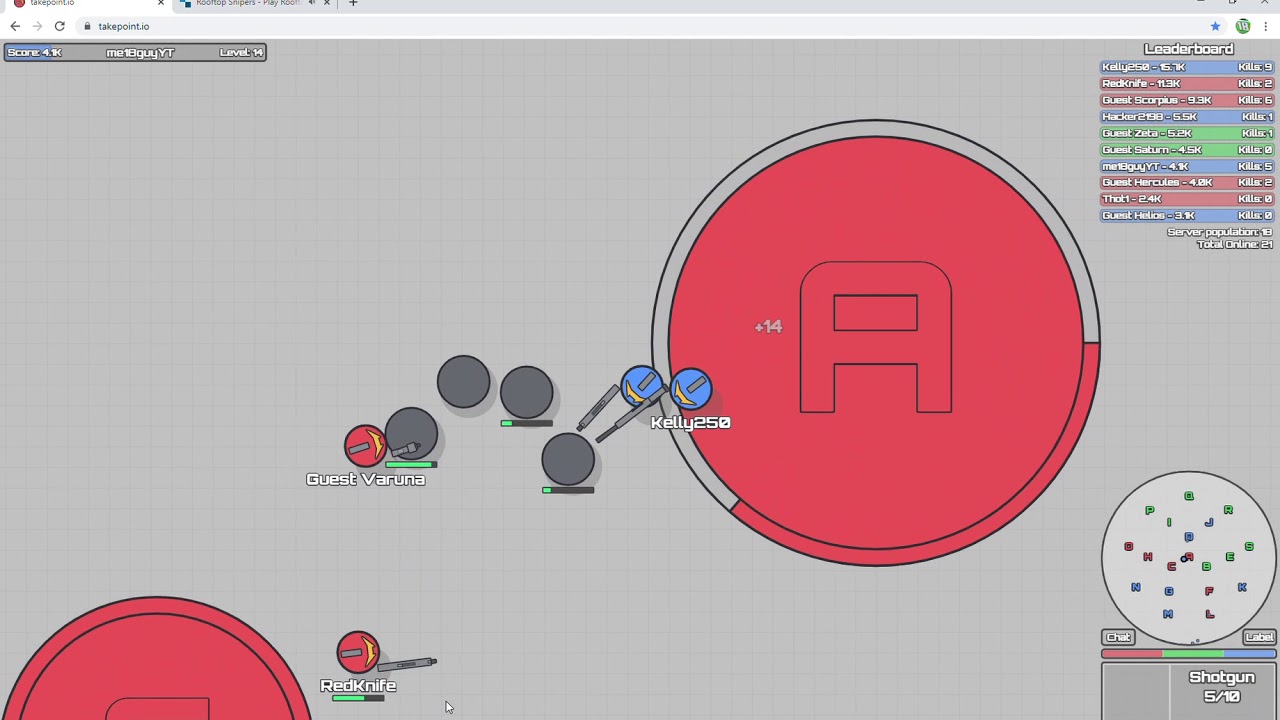Open the Chat button
The height and width of the screenshot is (720, 1280).
pos(1118,637)
